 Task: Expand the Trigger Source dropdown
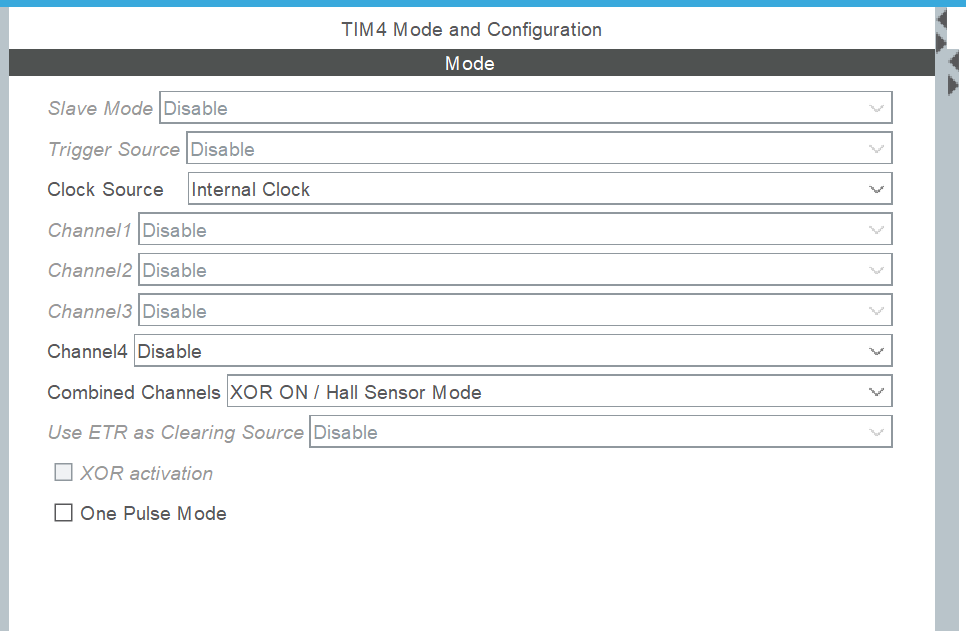click(539, 149)
